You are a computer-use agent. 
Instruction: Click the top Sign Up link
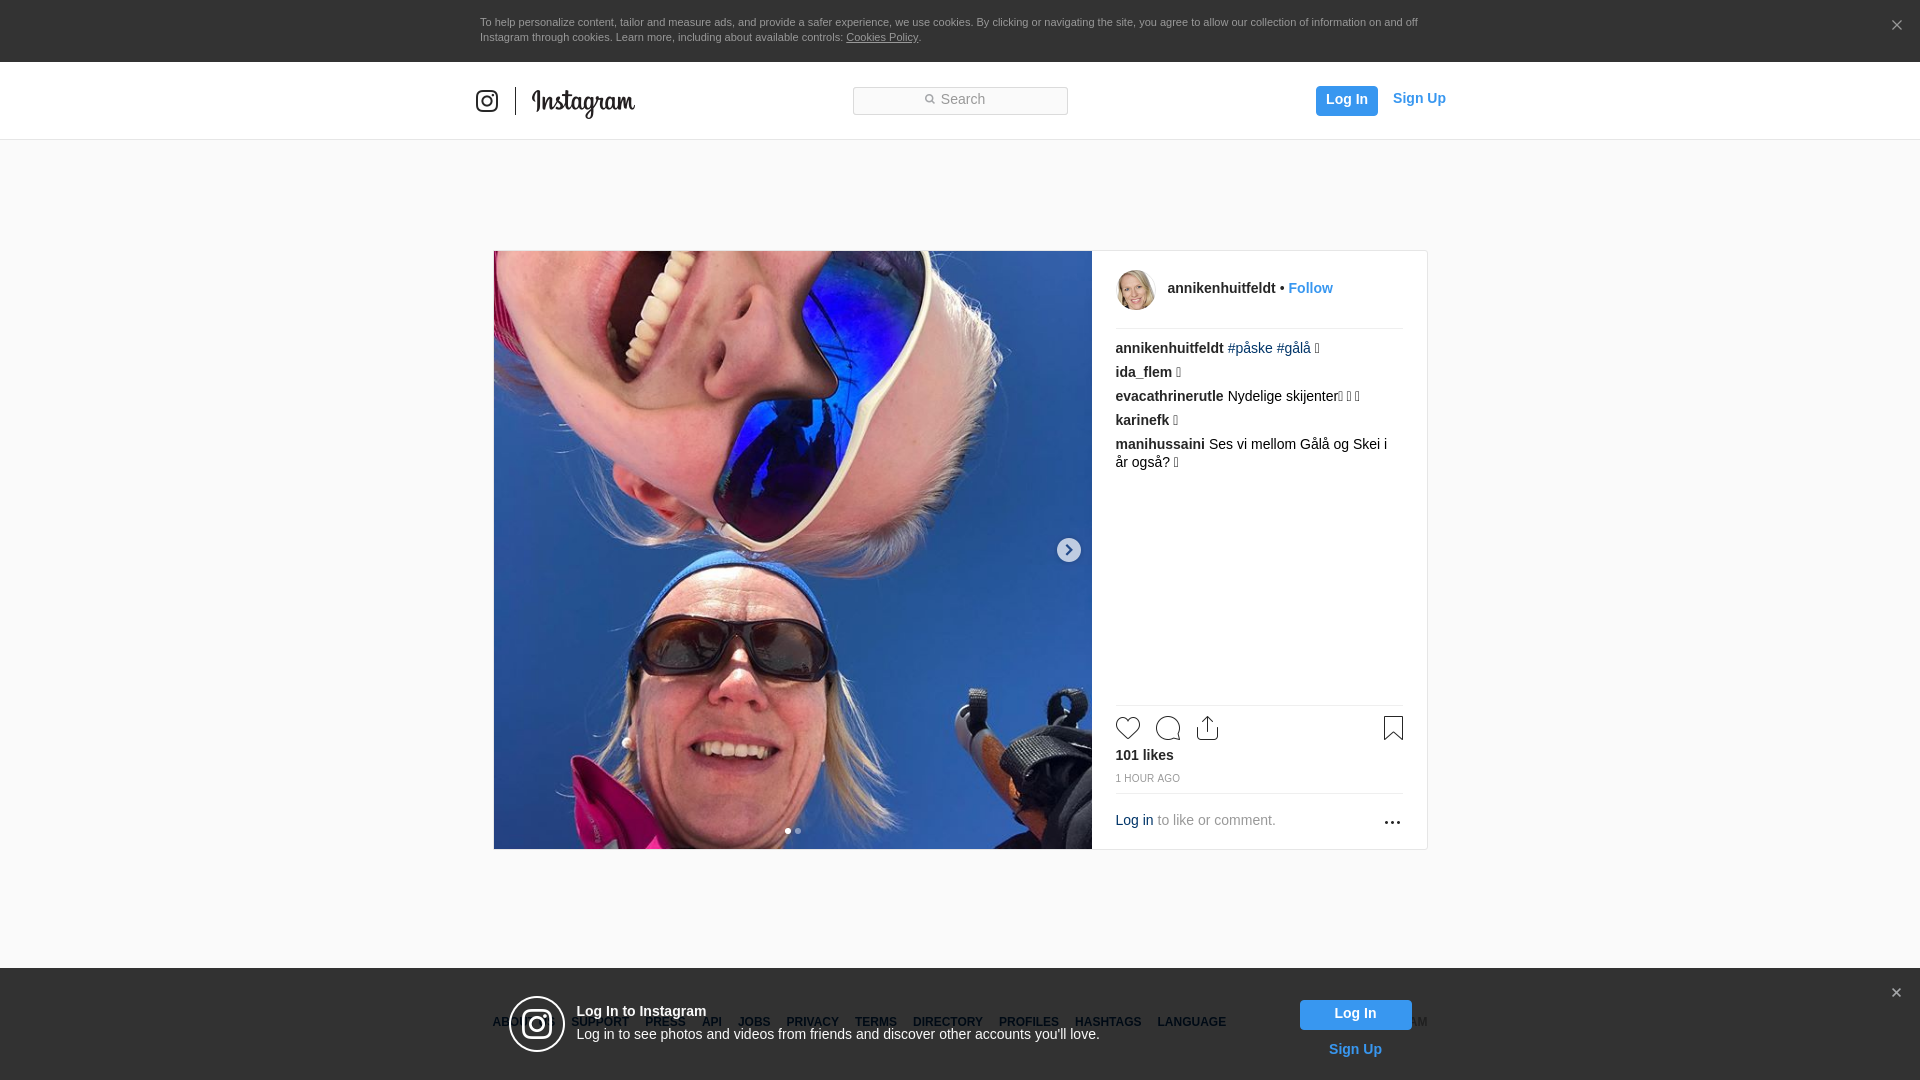(x=1418, y=98)
